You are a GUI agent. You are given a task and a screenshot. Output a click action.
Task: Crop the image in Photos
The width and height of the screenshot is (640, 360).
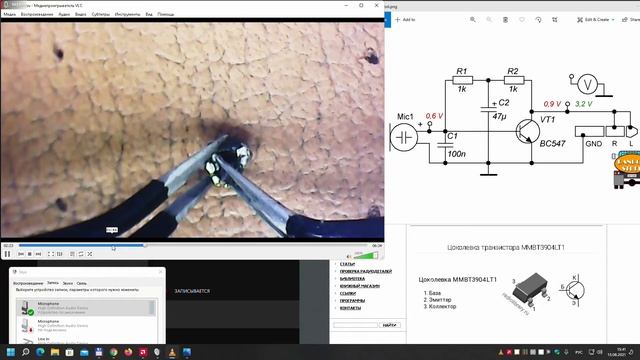point(555,20)
